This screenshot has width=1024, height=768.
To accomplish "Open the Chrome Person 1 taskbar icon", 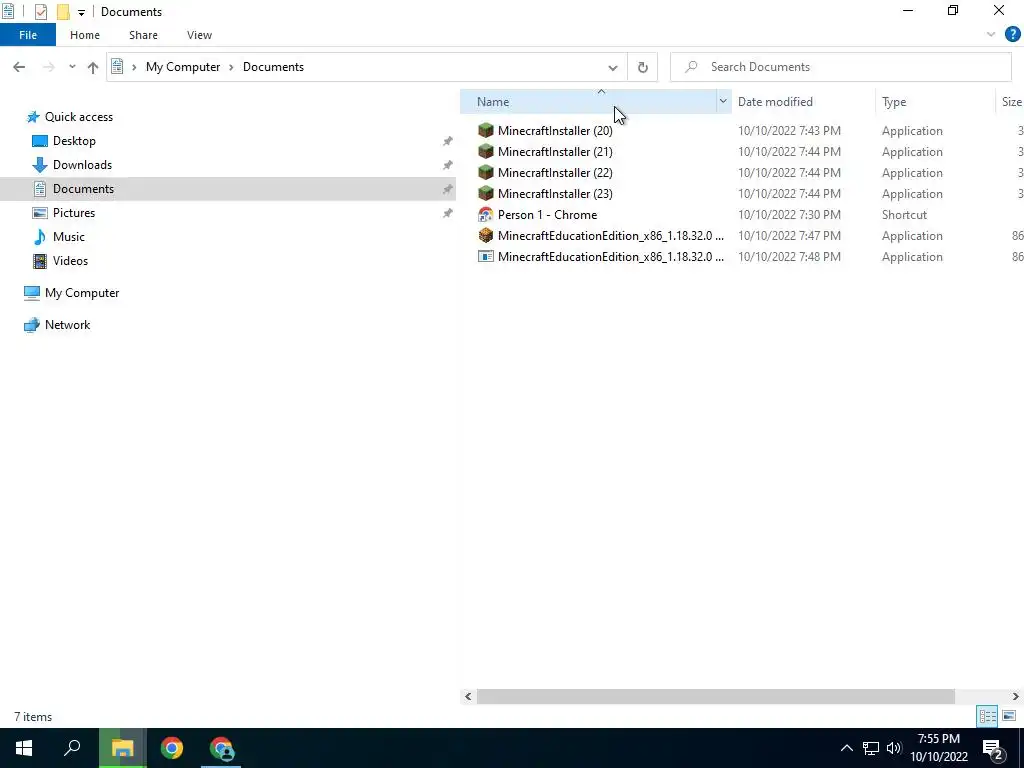I will coord(221,748).
